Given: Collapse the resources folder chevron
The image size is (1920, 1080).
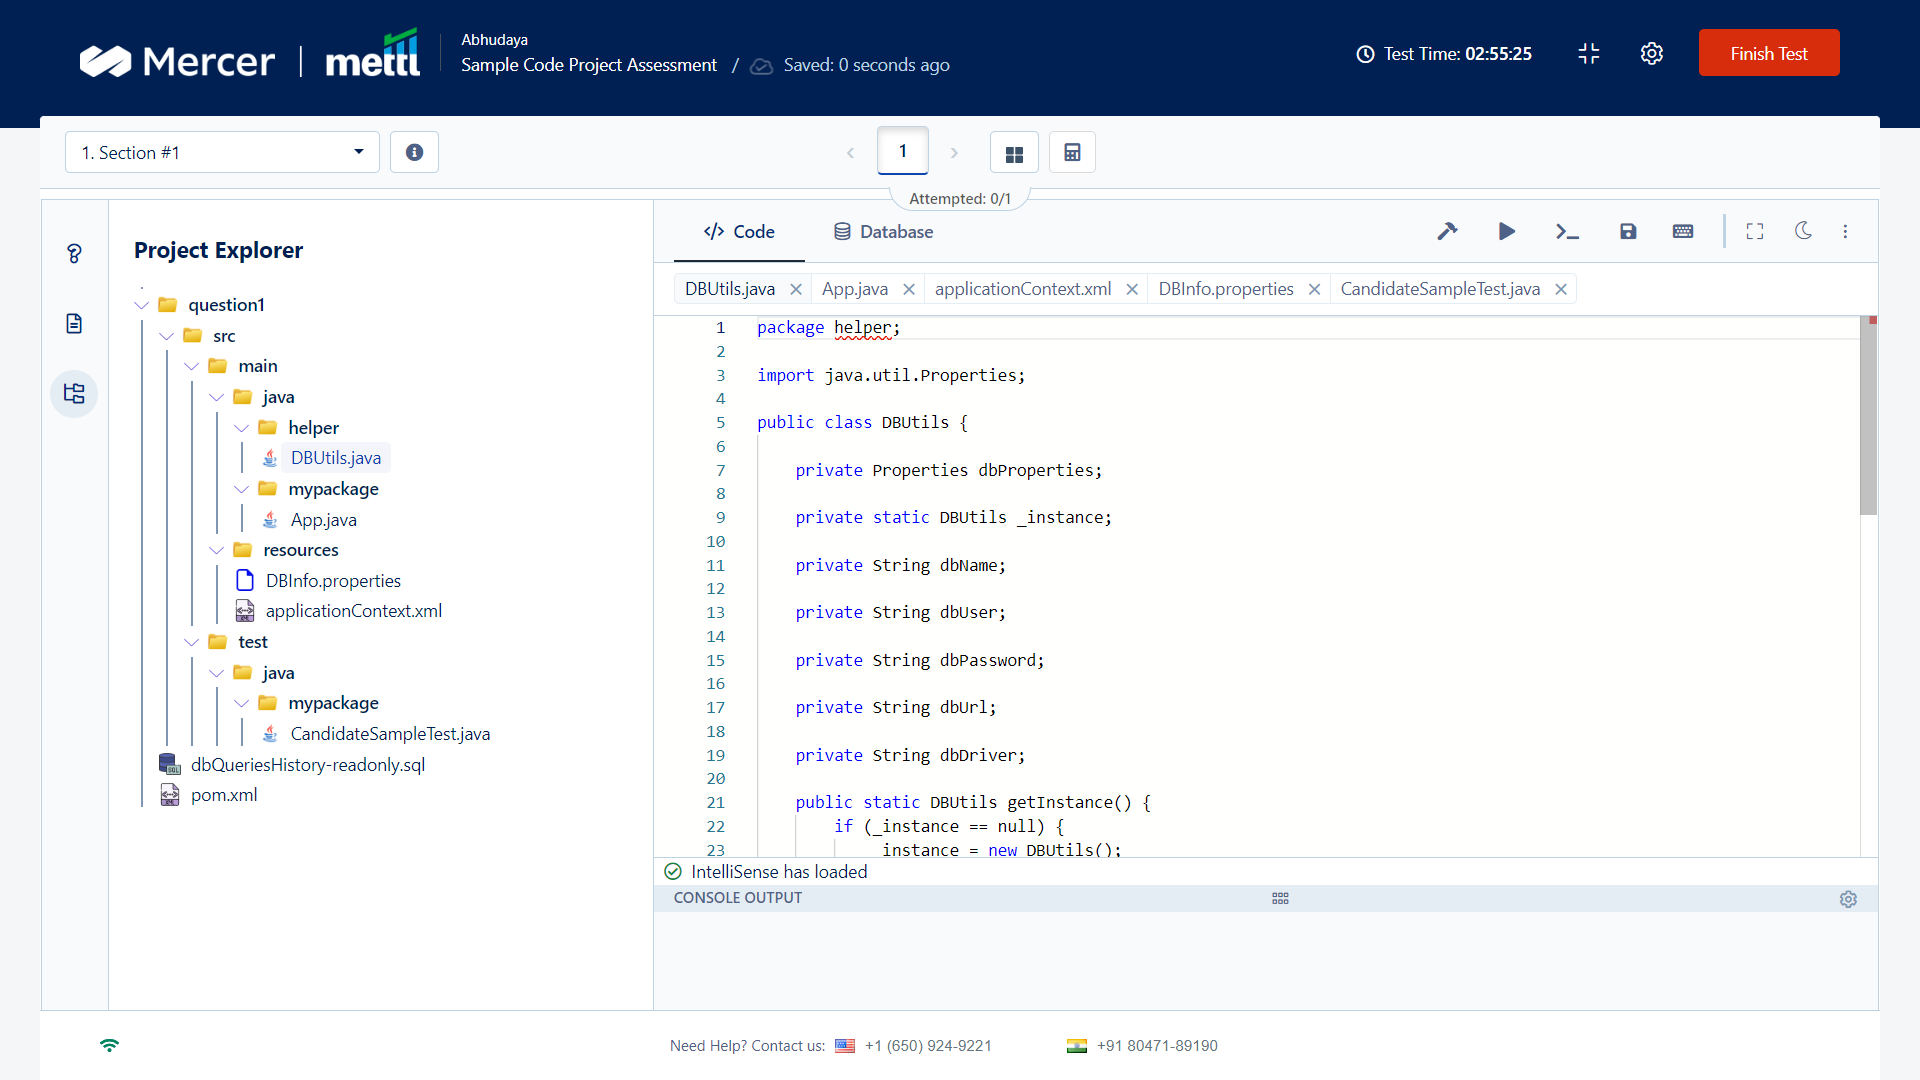Looking at the screenshot, I should click(x=217, y=550).
